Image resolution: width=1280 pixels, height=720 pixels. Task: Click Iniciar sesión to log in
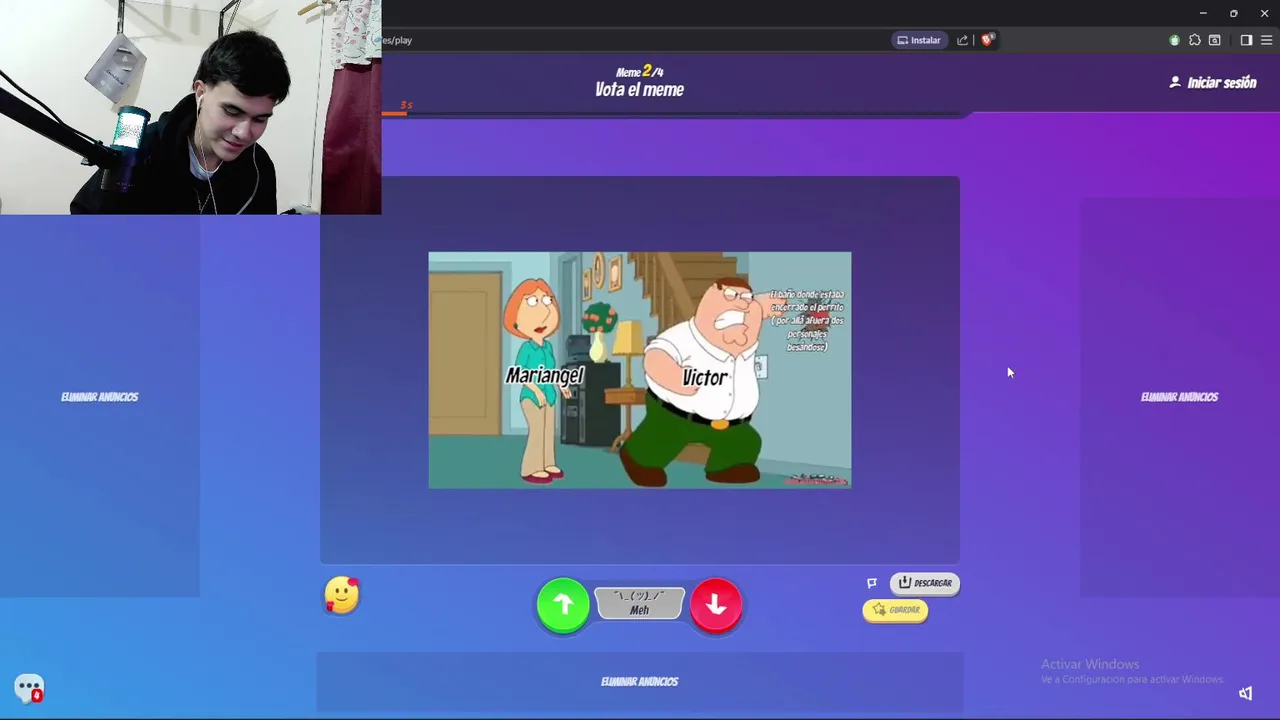(x=1213, y=83)
